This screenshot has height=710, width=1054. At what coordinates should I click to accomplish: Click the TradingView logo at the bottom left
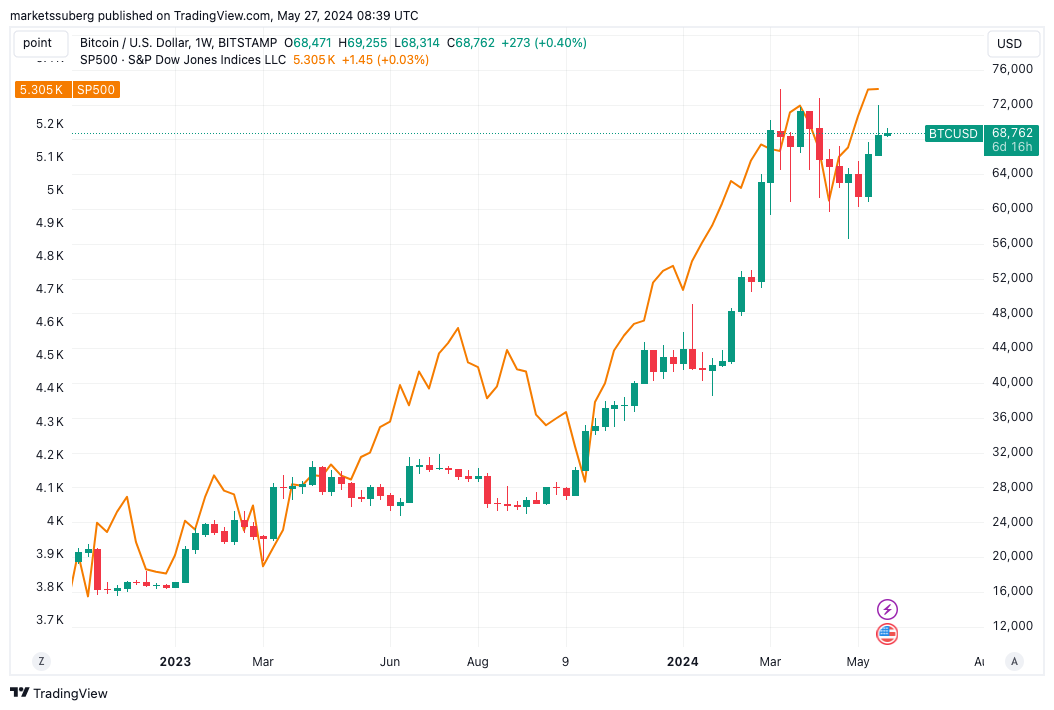(59, 693)
